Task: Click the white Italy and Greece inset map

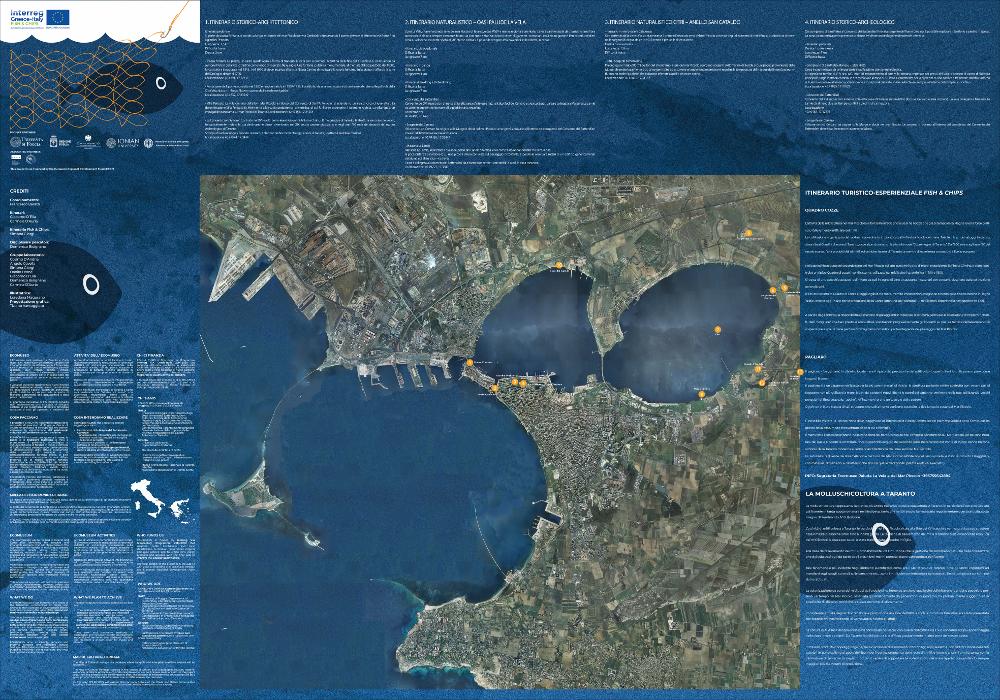Action: point(159,500)
